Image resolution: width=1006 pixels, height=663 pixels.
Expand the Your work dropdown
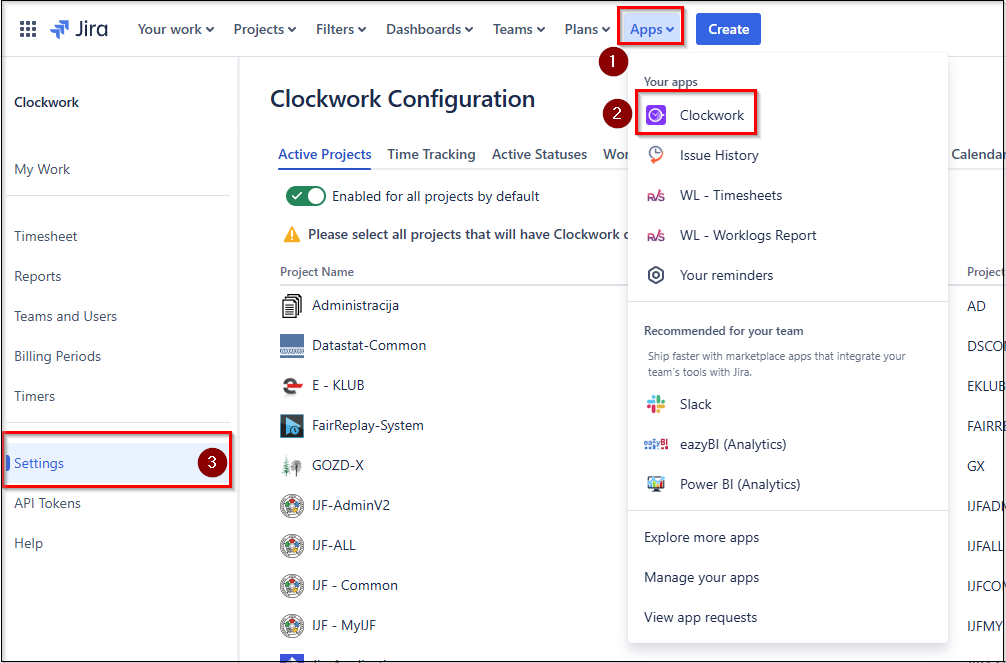tap(176, 30)
